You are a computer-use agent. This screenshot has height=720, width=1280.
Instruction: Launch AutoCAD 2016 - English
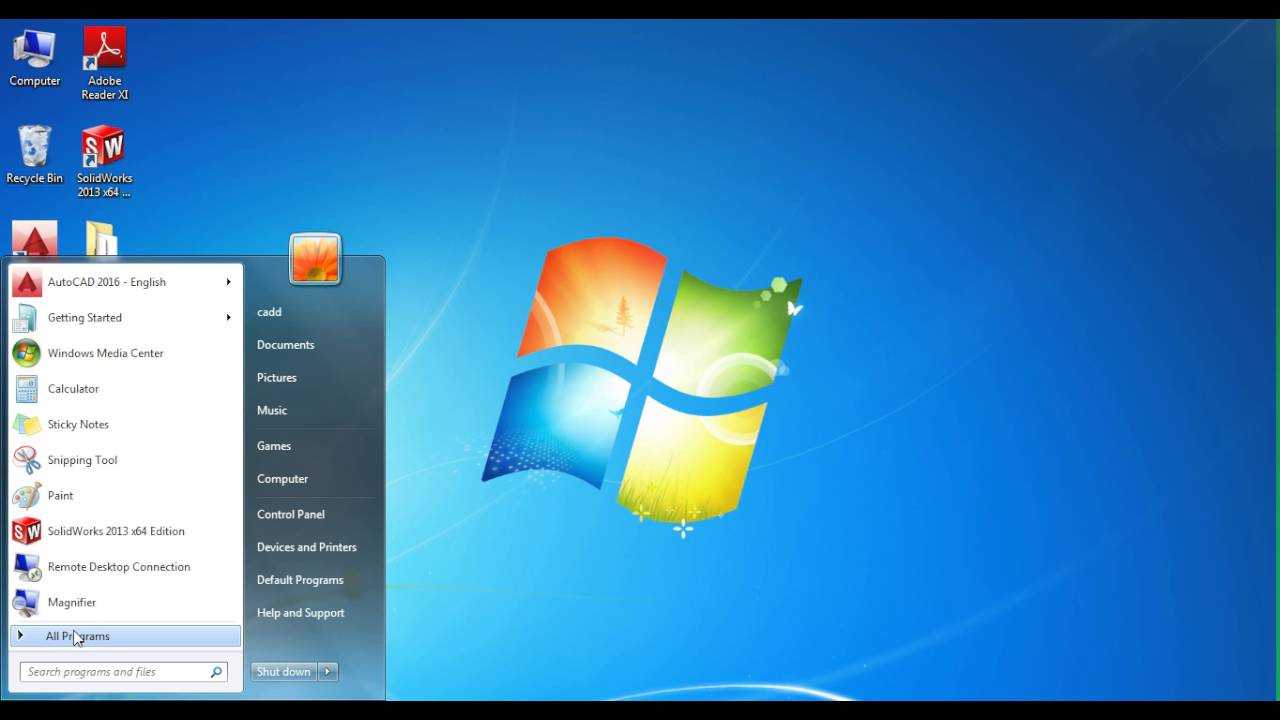coord(125,282)
